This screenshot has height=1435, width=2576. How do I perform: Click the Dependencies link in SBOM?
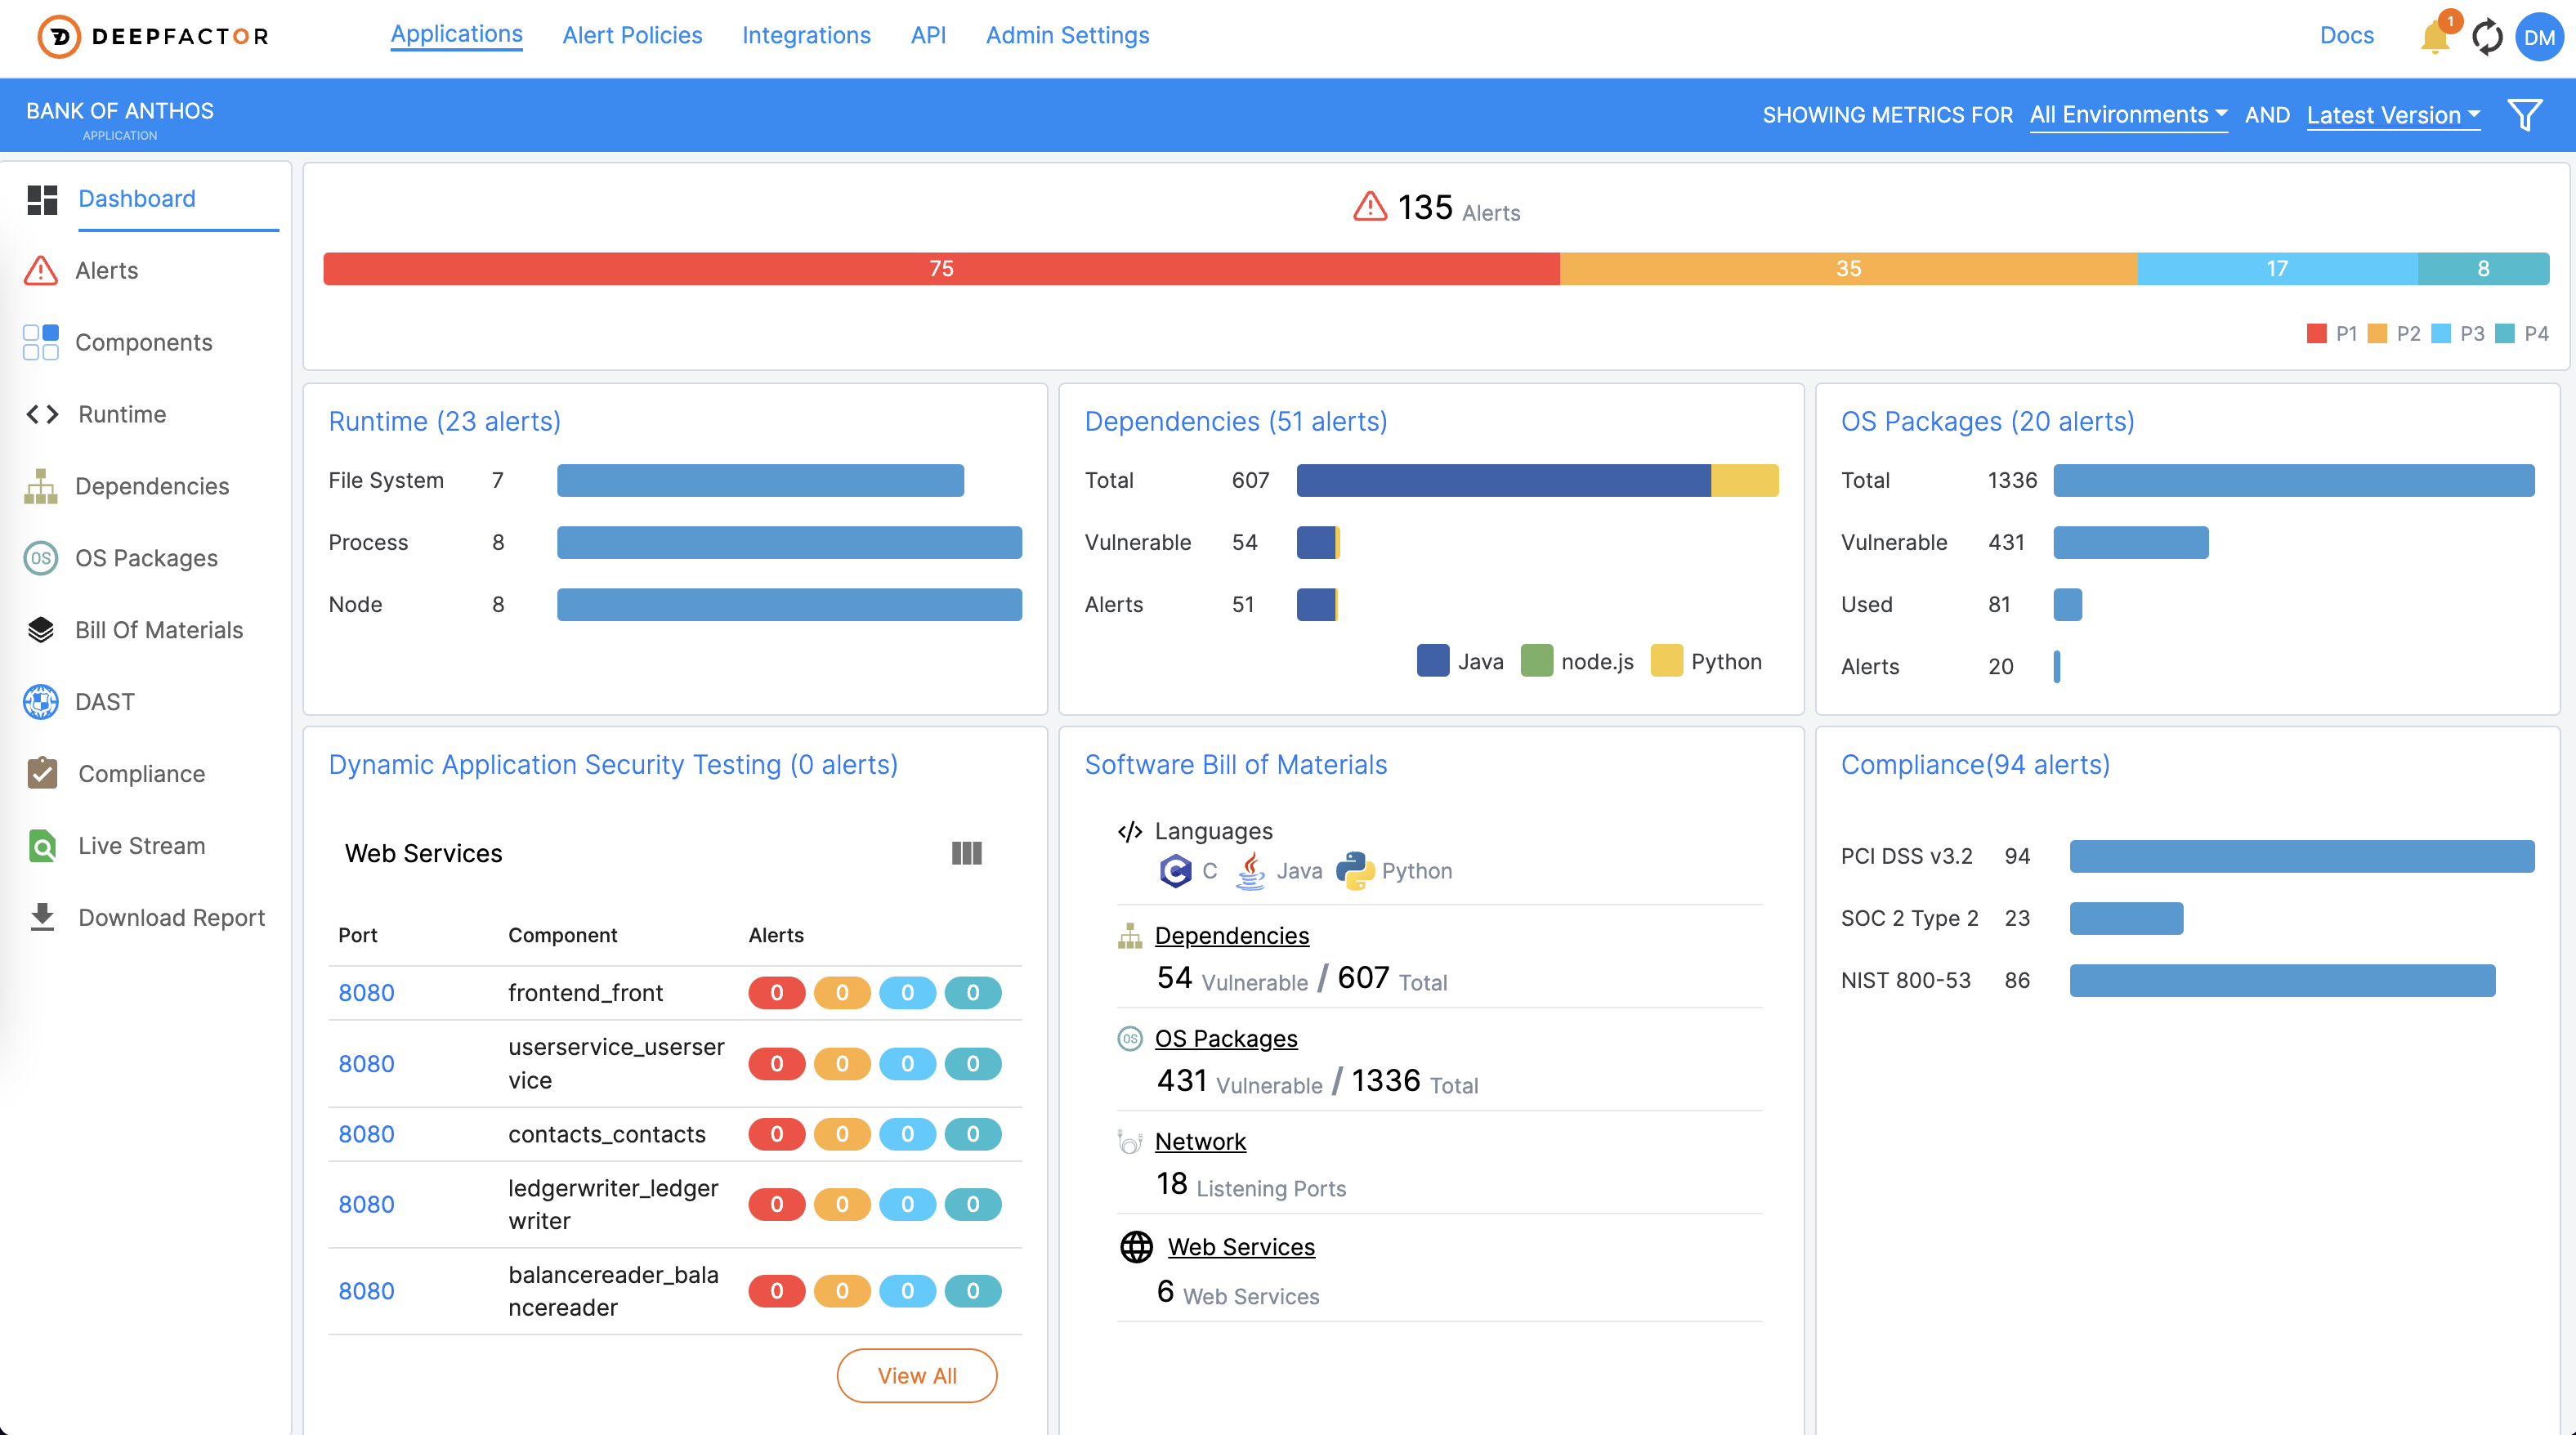pos(1232,936)
